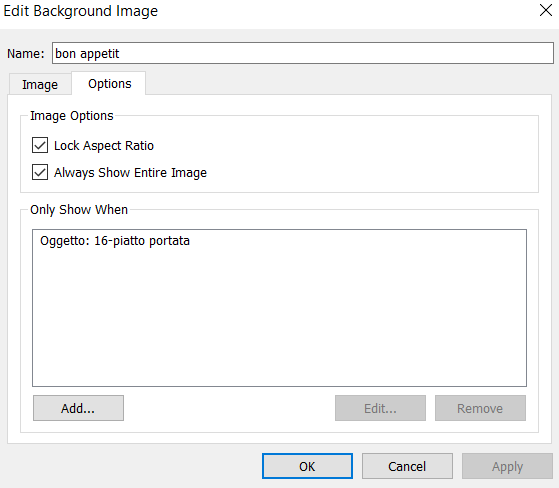559x488 pixels.
Task: Click the Lock Aspect Ratio label text
Action: [x=104, y=145]
